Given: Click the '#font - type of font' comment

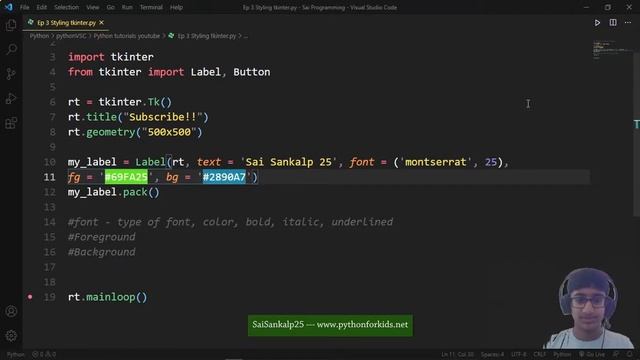Looking at the screenshot, I should pos(129,222).
